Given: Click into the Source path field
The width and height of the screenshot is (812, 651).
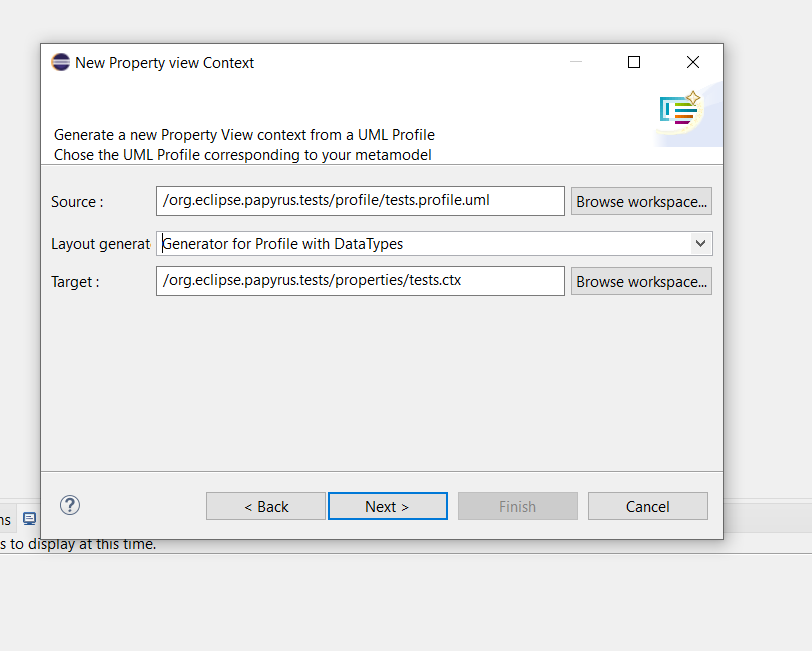Looking at the screenshot, I should coord(360,201).
